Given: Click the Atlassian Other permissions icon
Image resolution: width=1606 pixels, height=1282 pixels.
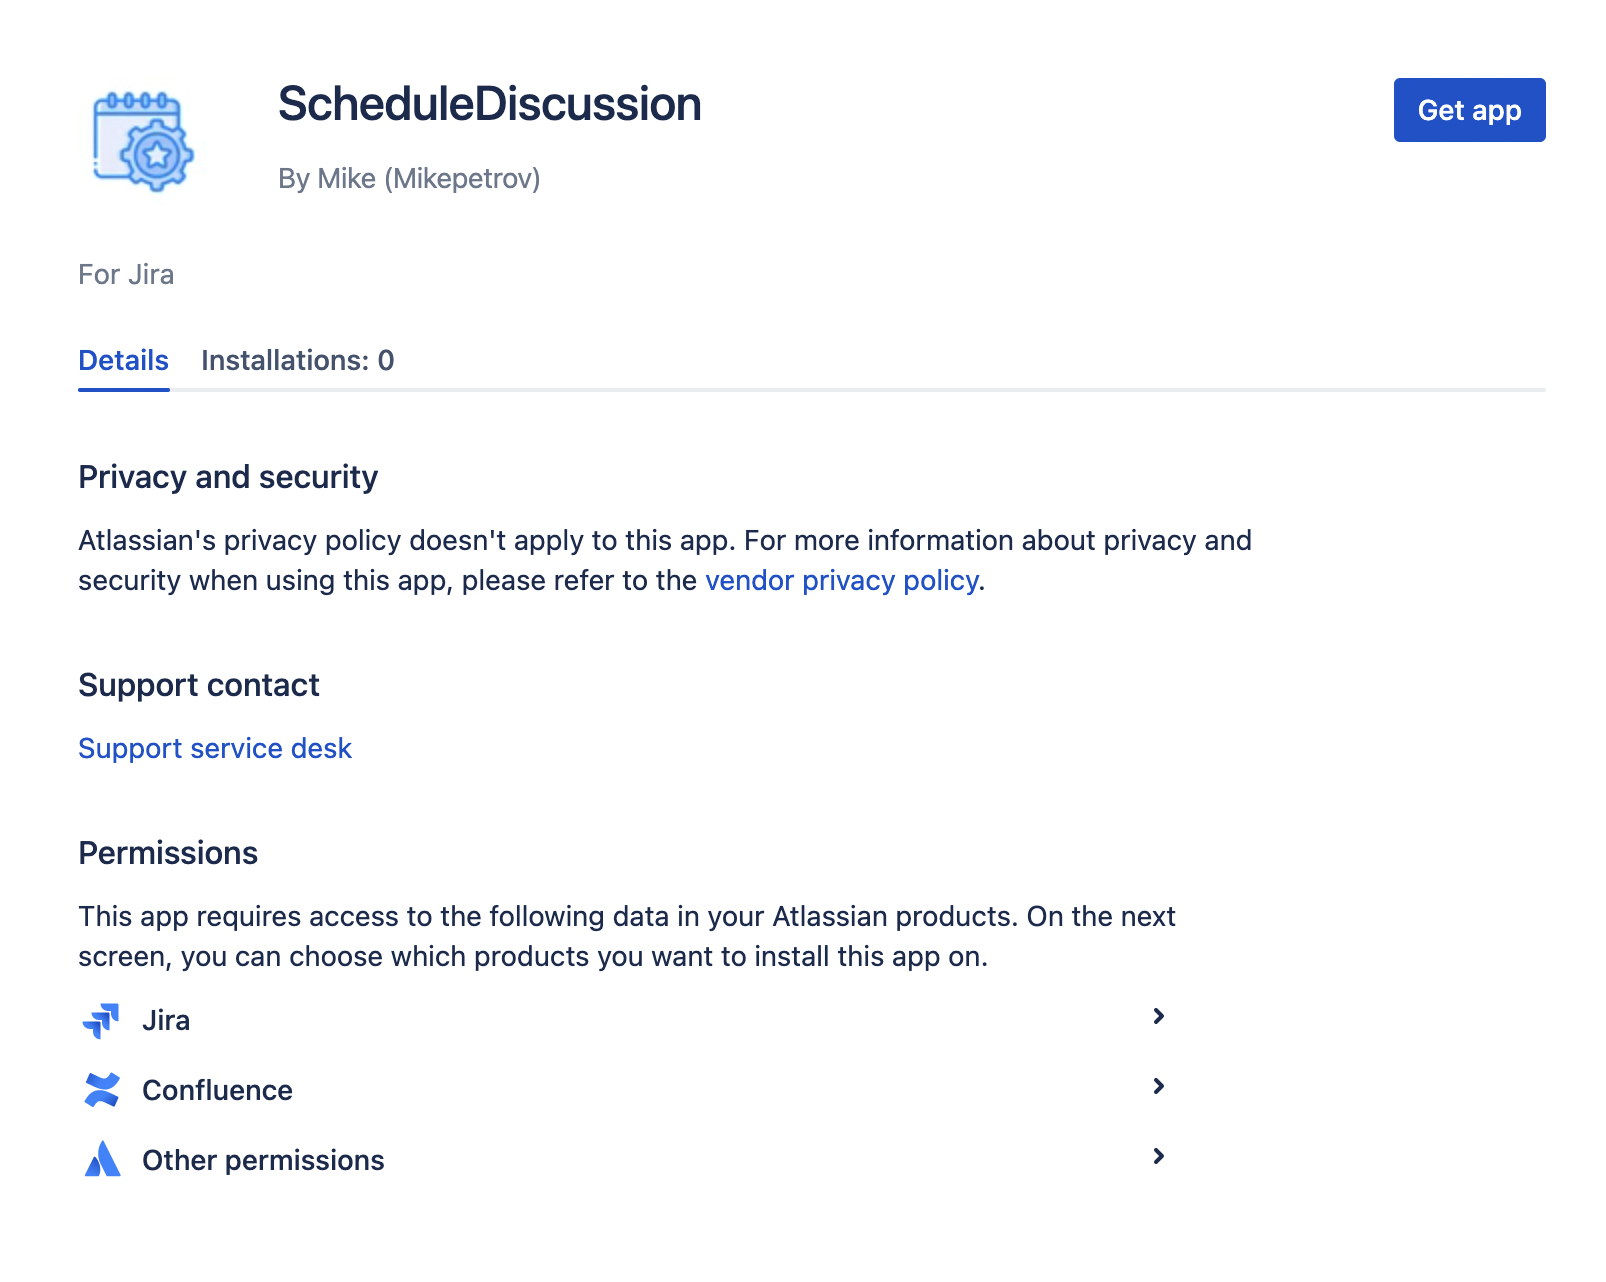Looking at the screenshot, I should click(102, 1160).
